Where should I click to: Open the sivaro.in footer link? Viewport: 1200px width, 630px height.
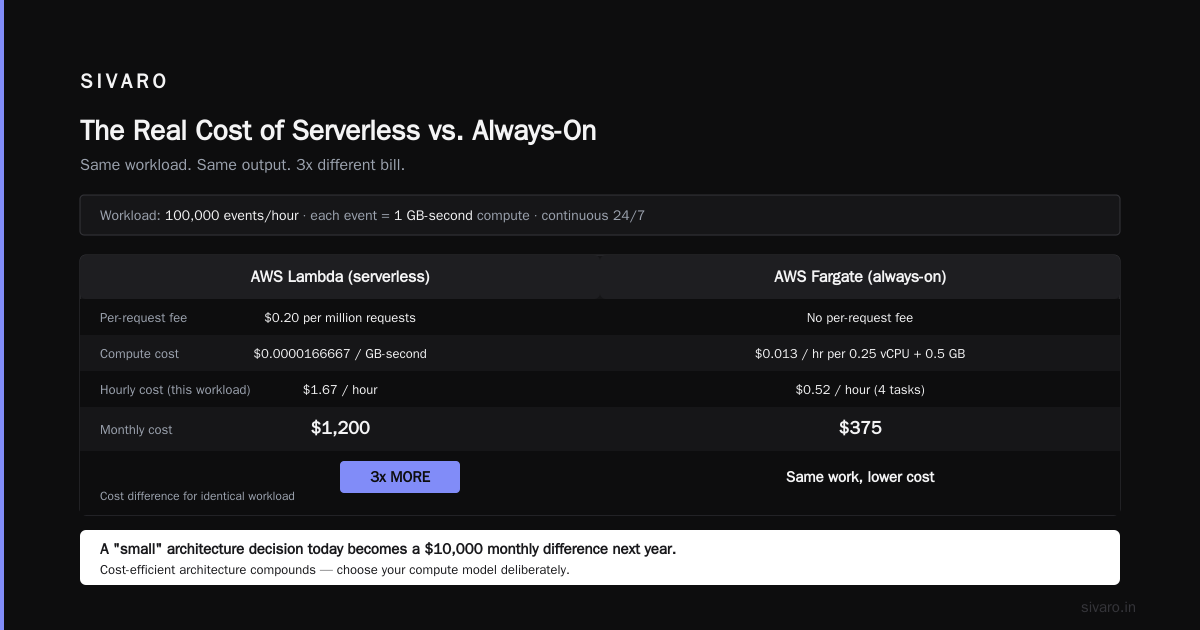(x=1108, y=607)
